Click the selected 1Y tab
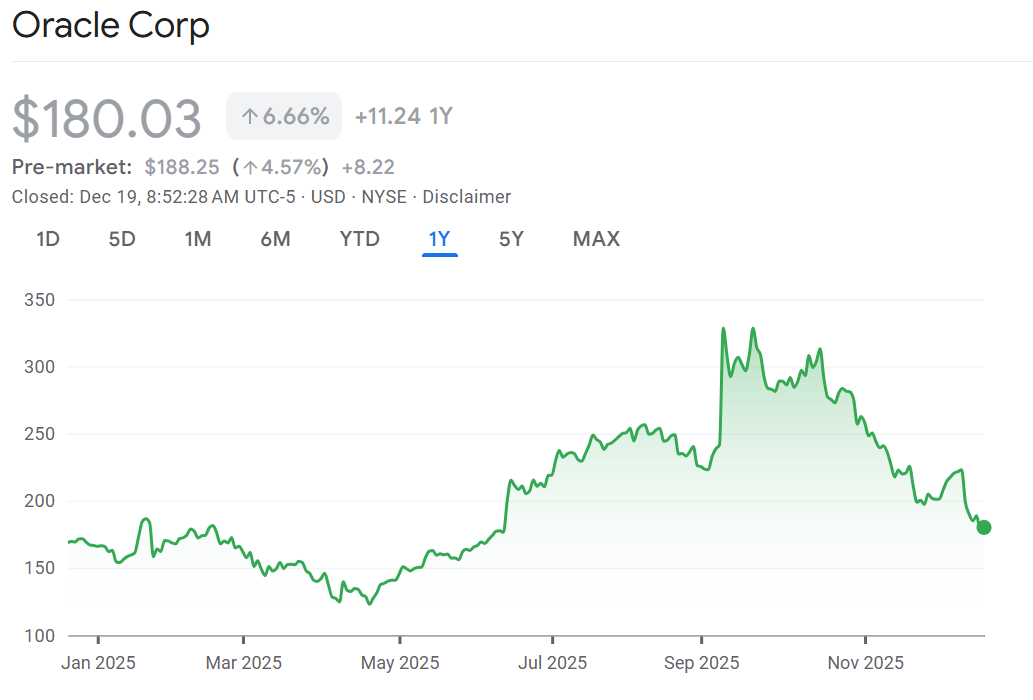The width and height of the screenshot is (1033, 700). (x=440, y=239)
